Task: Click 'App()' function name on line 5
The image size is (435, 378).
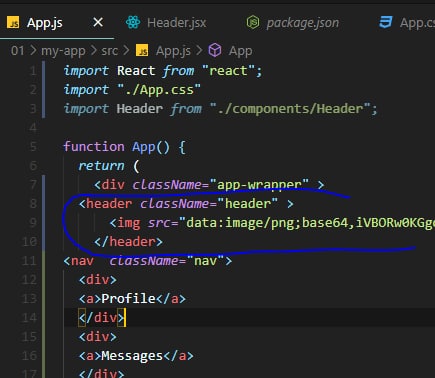Action: click(x=151, y=147)
